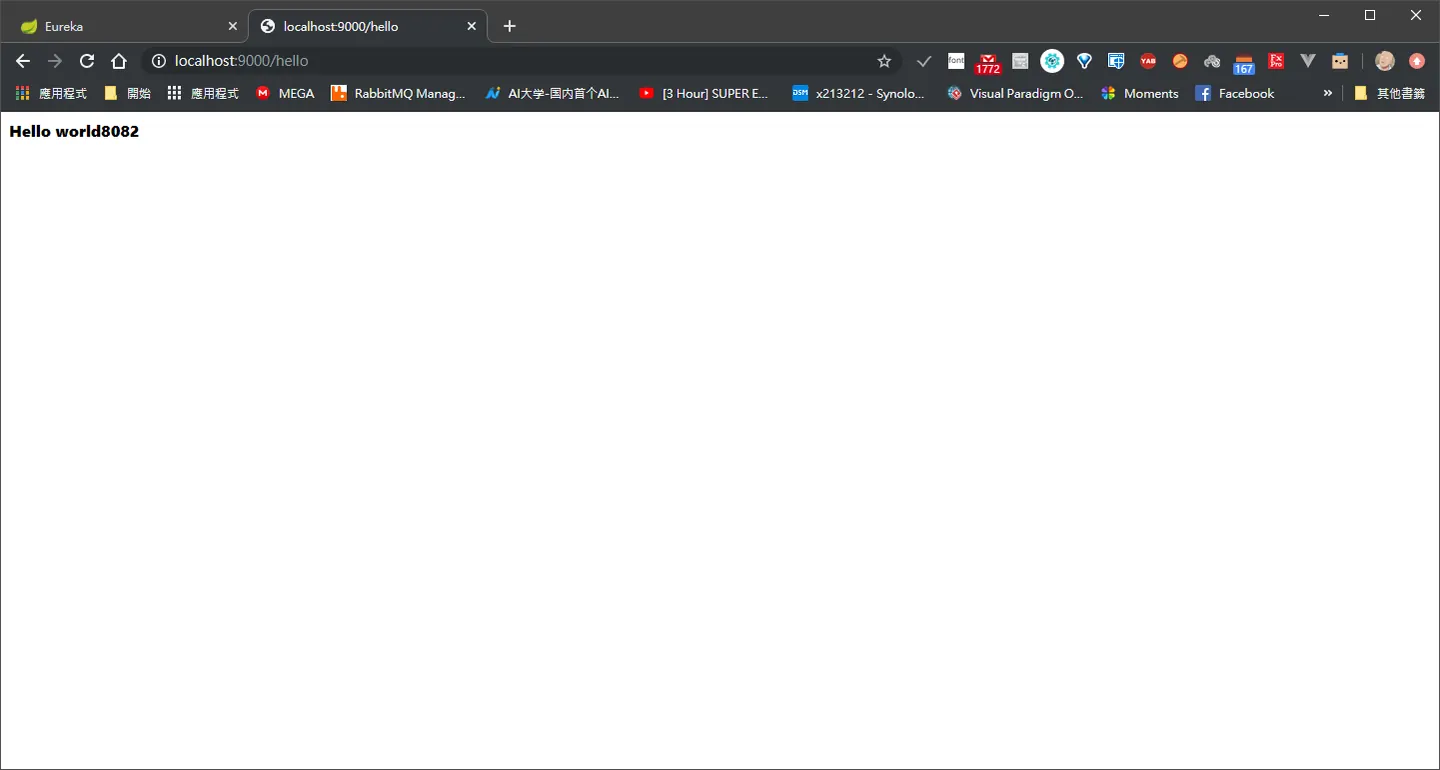Open the RabbitMQ Management bookmark

(398, 93)
